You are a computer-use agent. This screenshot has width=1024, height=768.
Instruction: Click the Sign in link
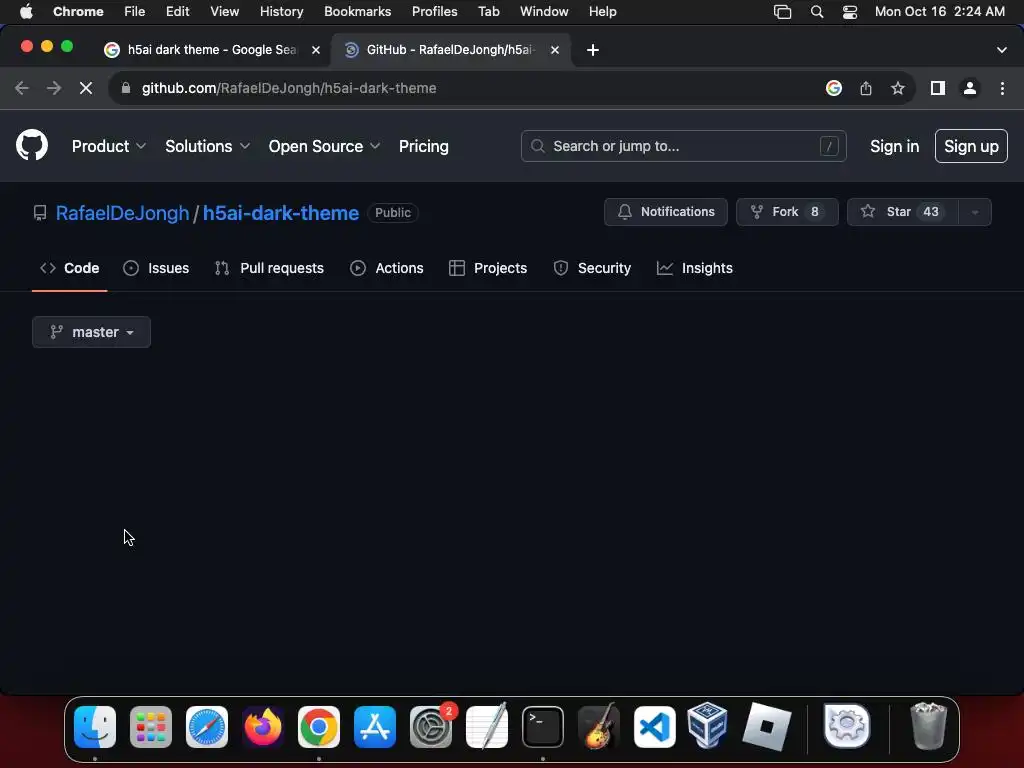pos(894,146)
